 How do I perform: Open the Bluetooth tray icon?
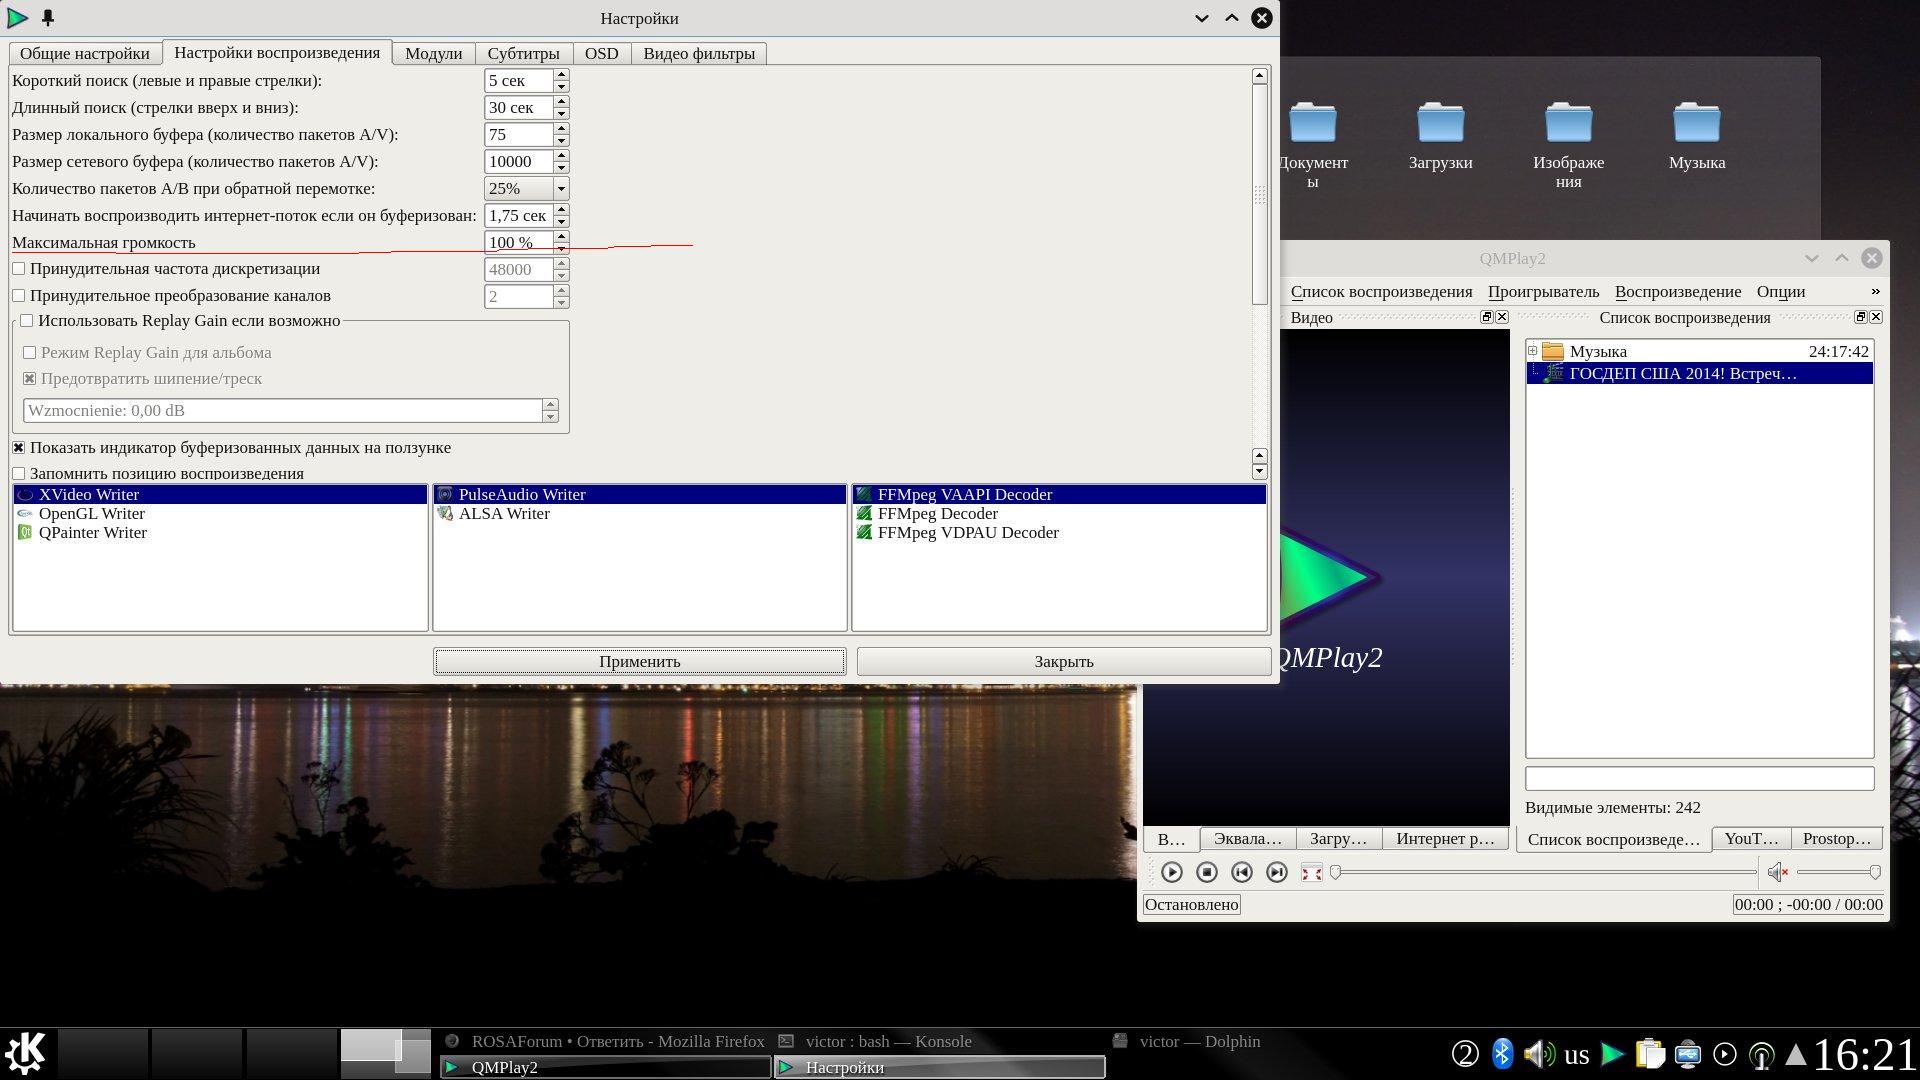click(1501, 1053)
